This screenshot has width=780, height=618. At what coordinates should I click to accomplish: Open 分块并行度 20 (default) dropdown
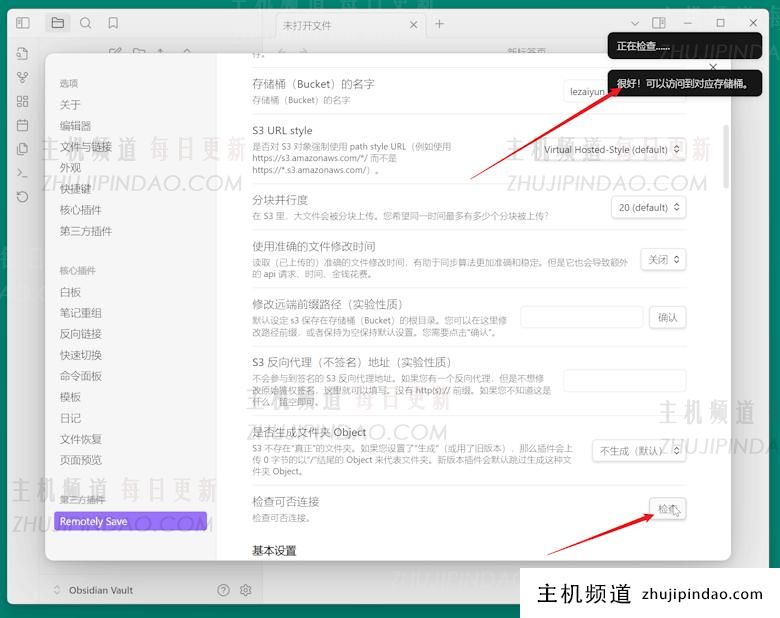point(649,207)
